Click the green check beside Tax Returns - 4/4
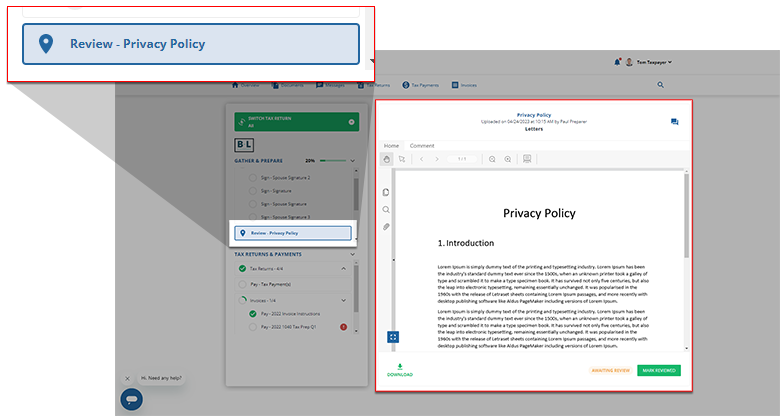Image resolution: width=780 pixels, height=416 pixels. [x=242, y=269]
